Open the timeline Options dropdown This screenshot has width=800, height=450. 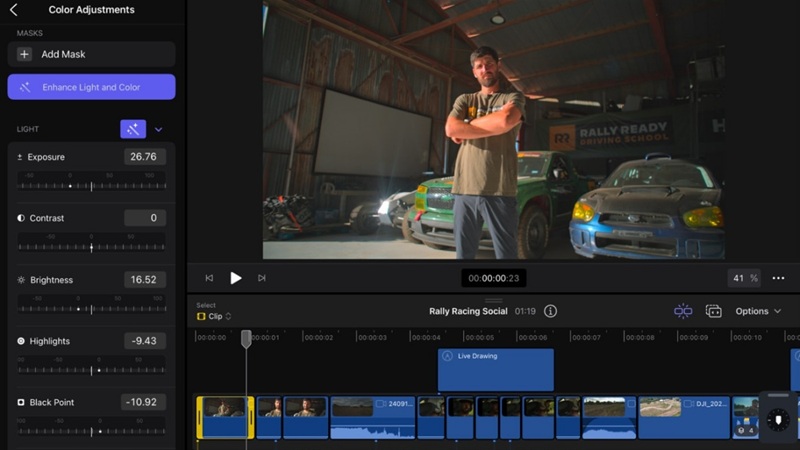click(x=758, y=311)
